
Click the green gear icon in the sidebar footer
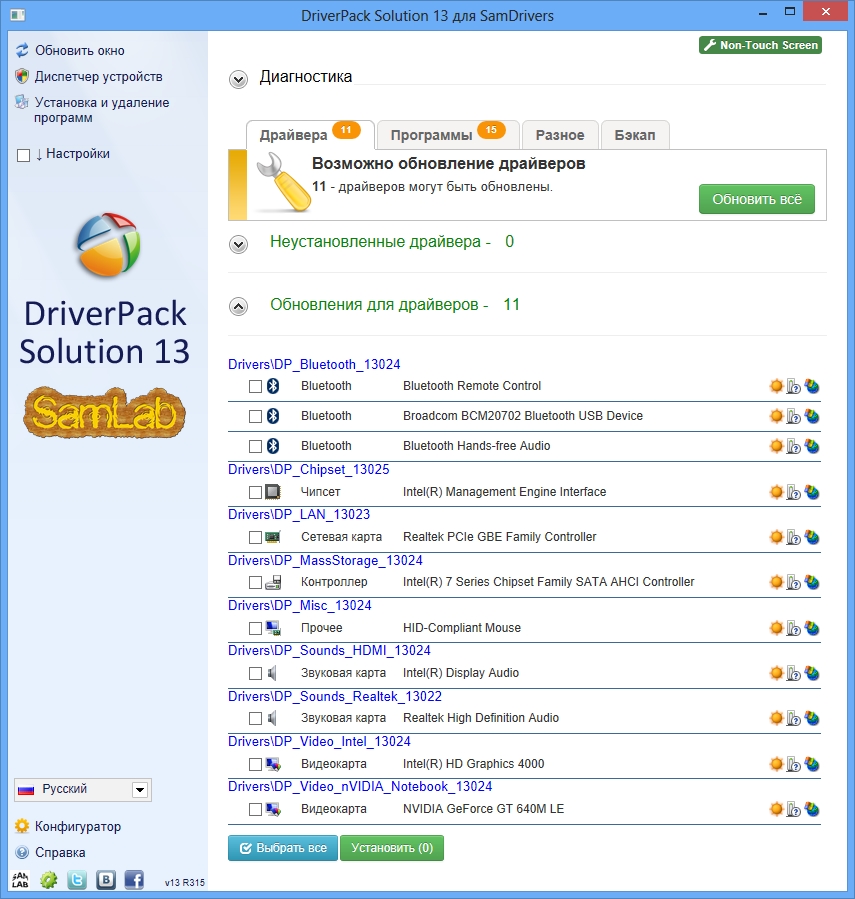pos(49,881)
